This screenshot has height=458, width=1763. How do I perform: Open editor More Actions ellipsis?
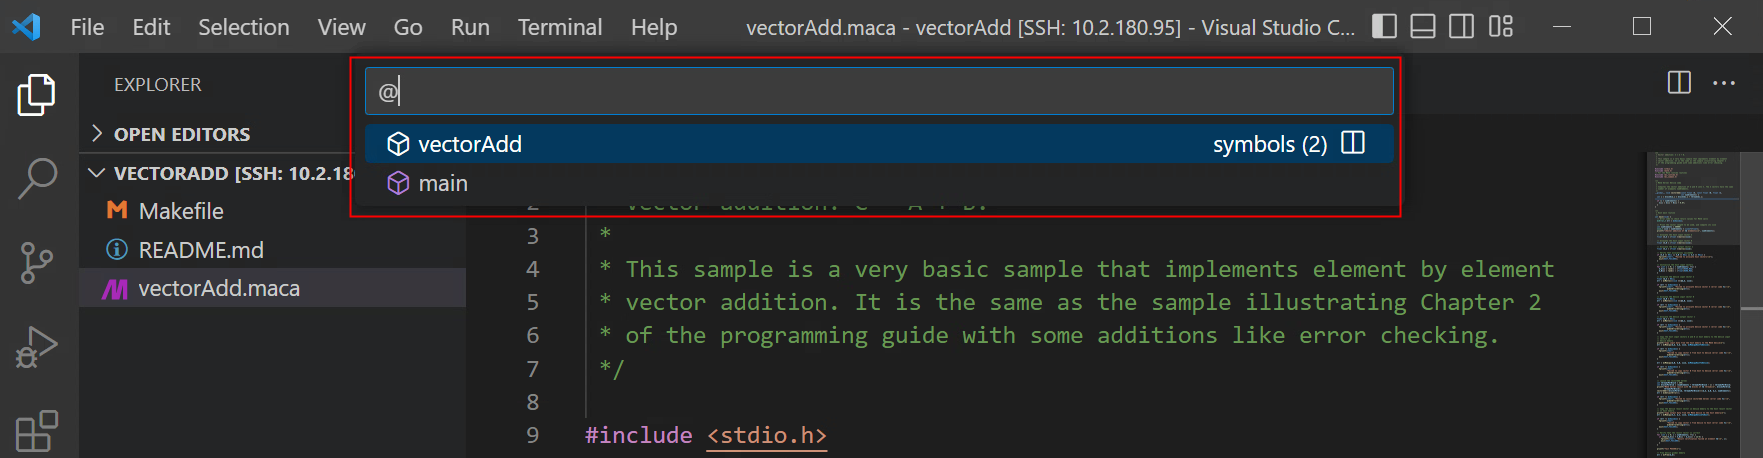1724,83
